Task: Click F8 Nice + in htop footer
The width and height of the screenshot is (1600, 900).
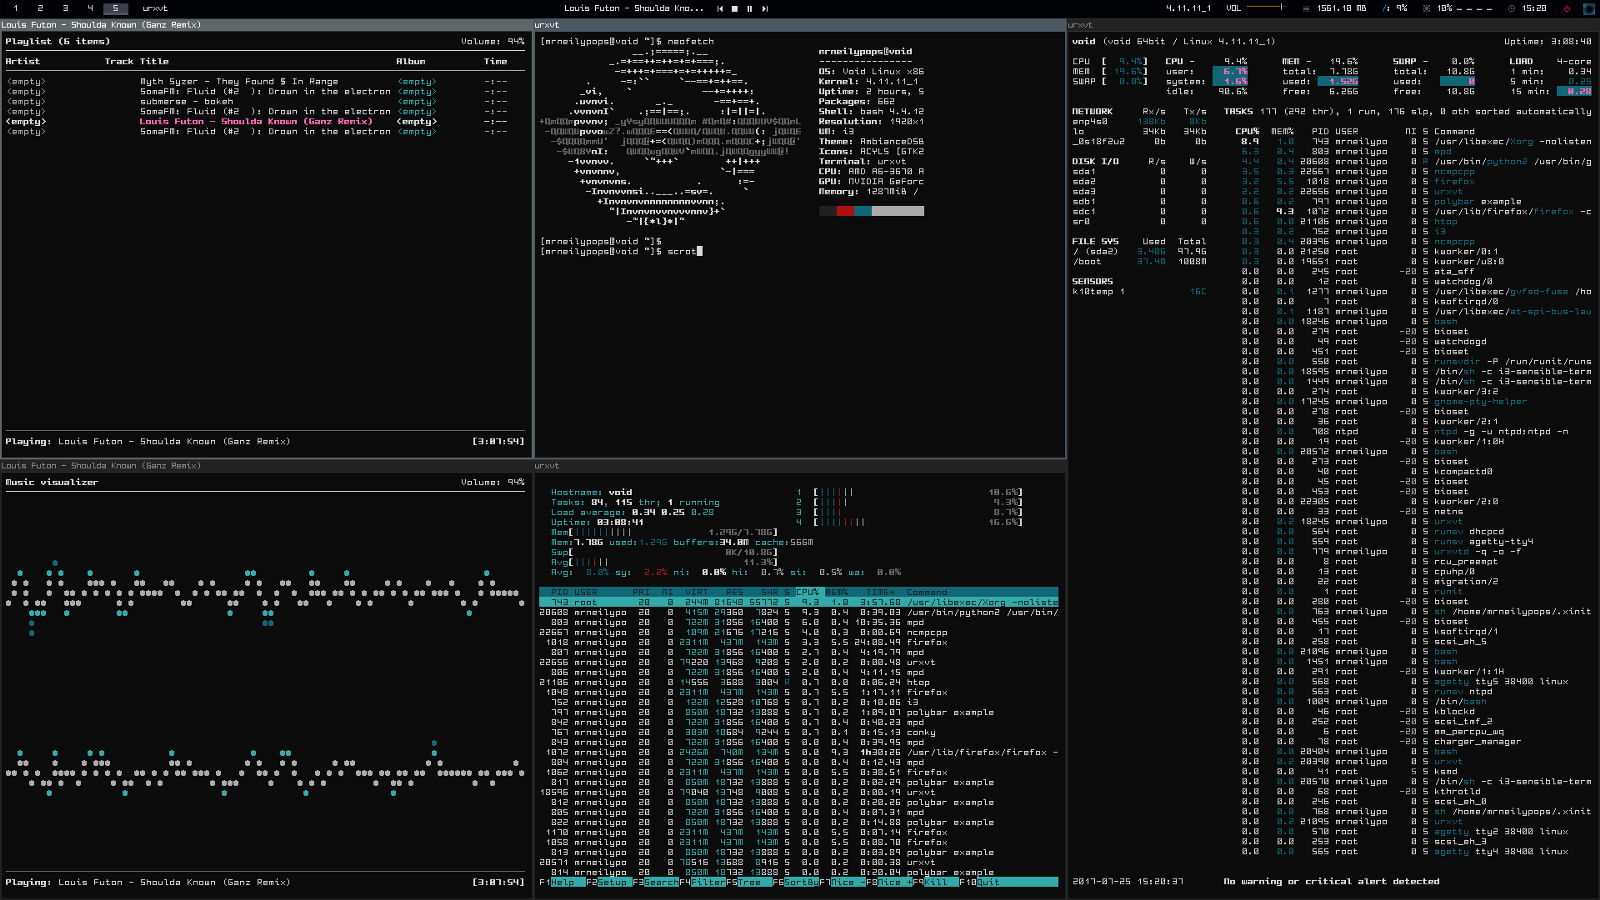Action: [x=889, y=882]
